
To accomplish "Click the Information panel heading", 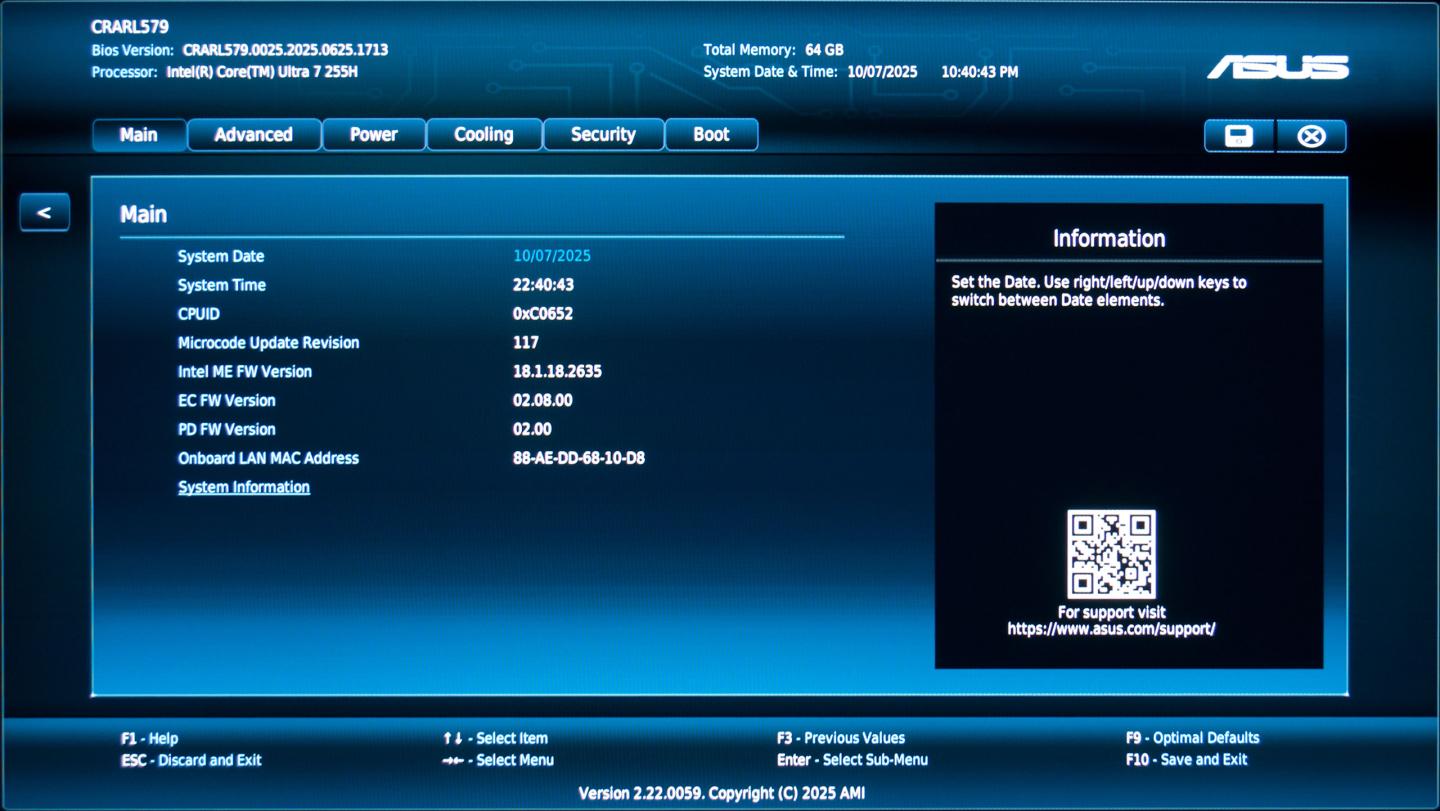I will click(x=1109, y=239).
